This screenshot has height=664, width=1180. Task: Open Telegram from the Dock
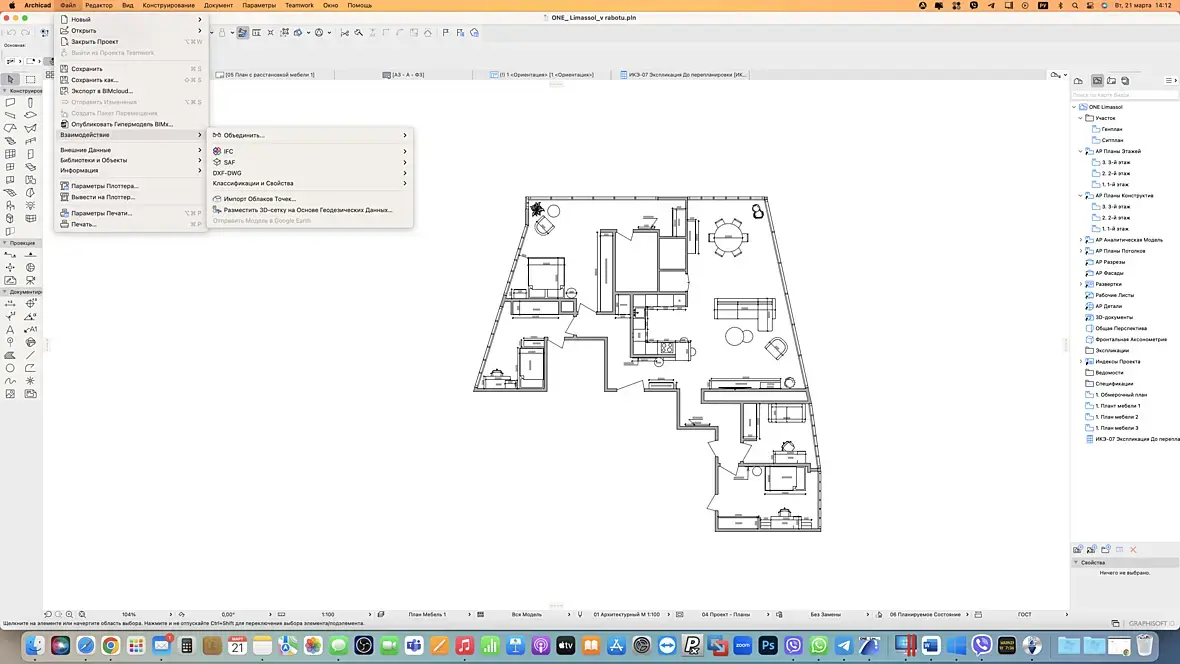844,645
